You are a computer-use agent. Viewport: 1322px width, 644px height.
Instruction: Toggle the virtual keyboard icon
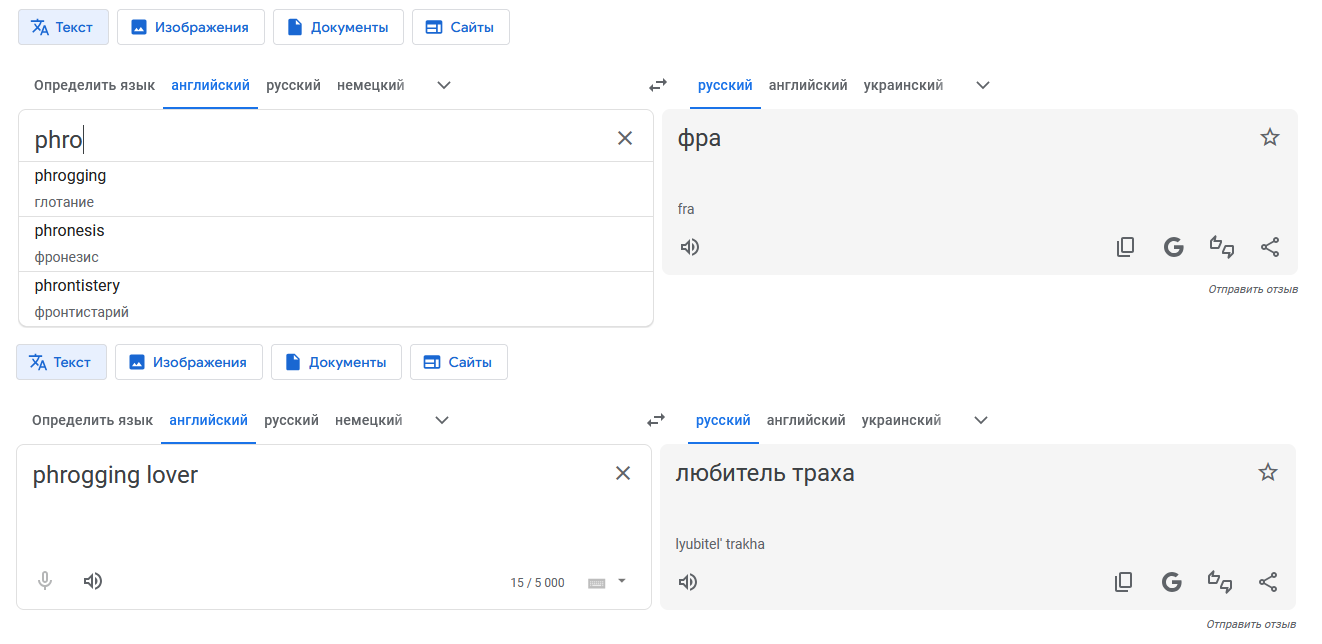(597, 583)
